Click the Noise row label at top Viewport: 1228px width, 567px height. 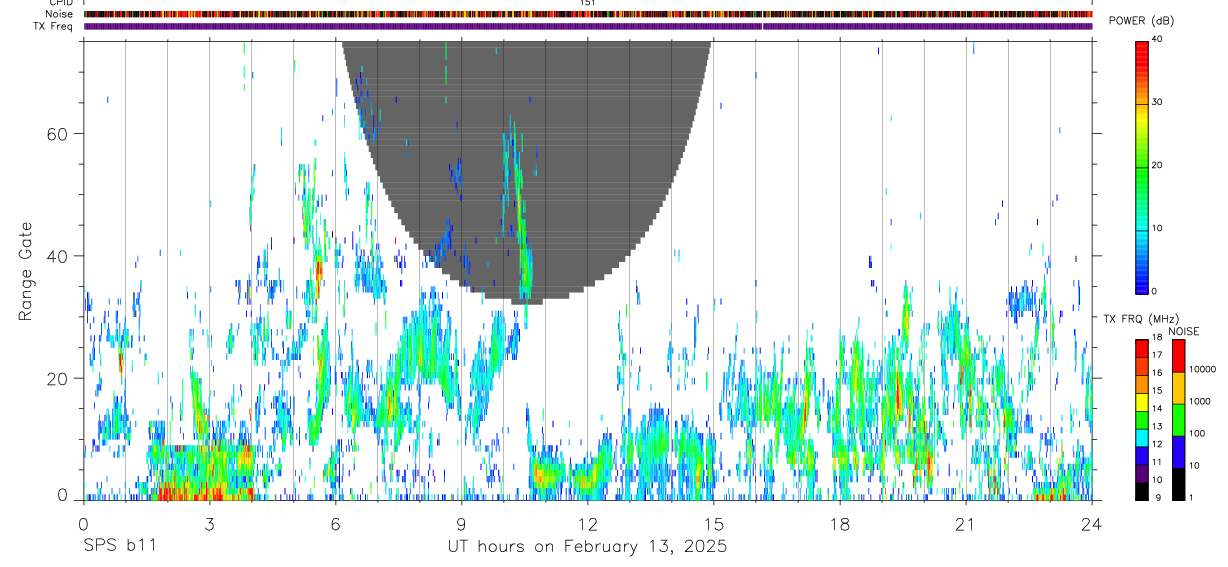(60, 14)
